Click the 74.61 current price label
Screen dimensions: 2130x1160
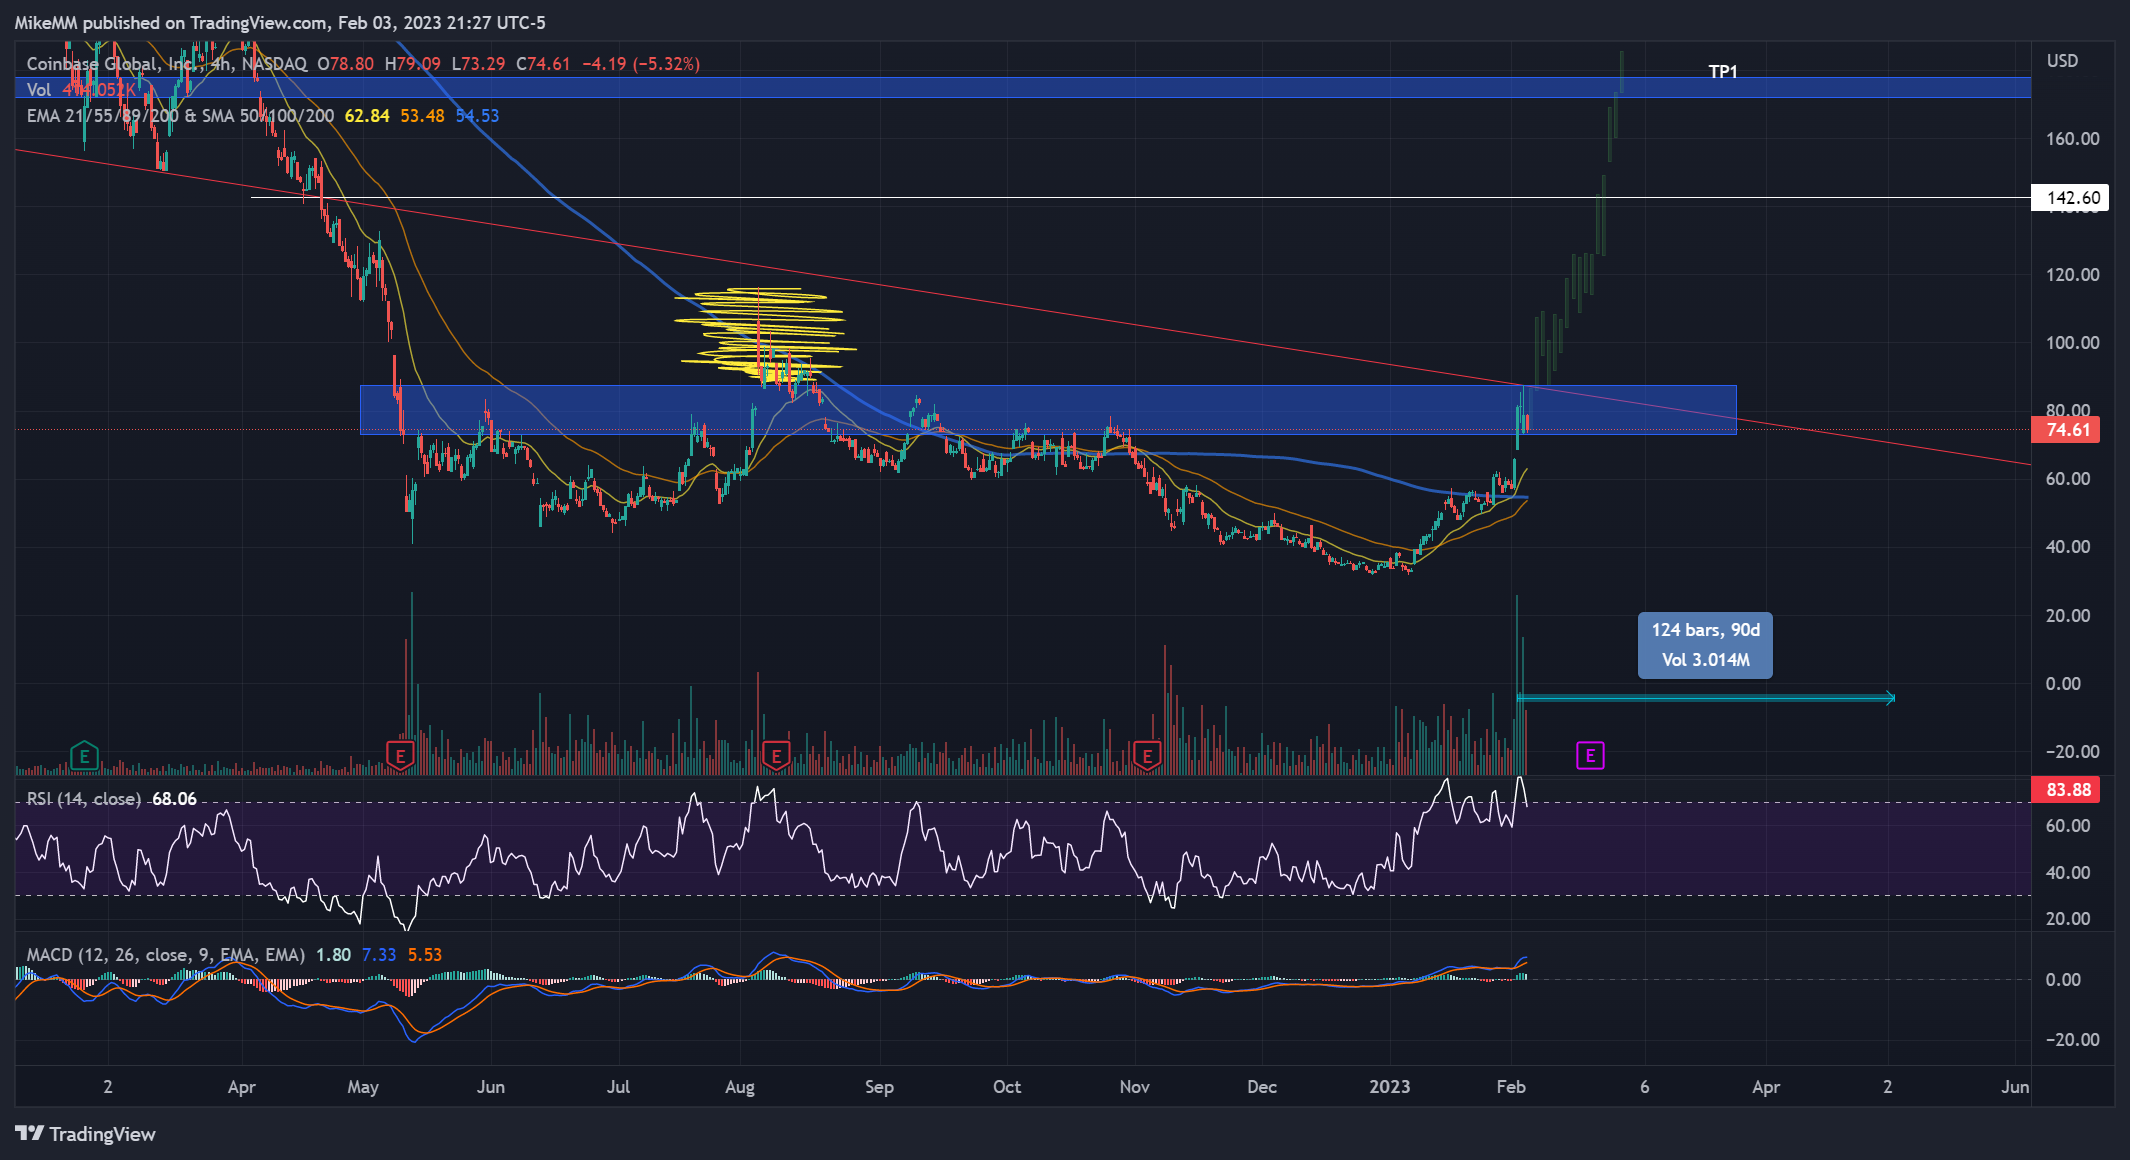[2066, 430]
